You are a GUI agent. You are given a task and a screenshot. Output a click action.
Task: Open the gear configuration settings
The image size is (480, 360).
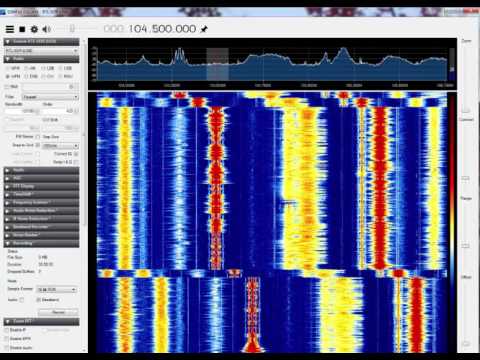[34, 29]
